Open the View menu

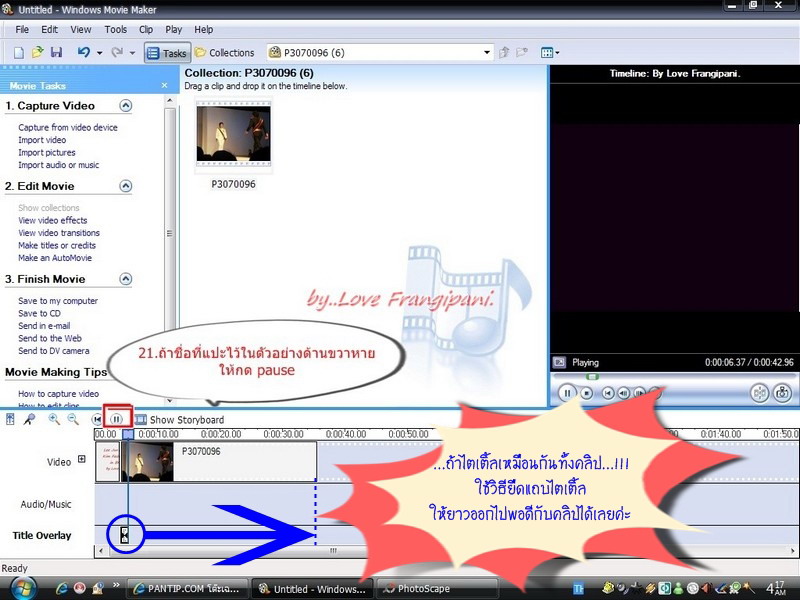point(81,30)
